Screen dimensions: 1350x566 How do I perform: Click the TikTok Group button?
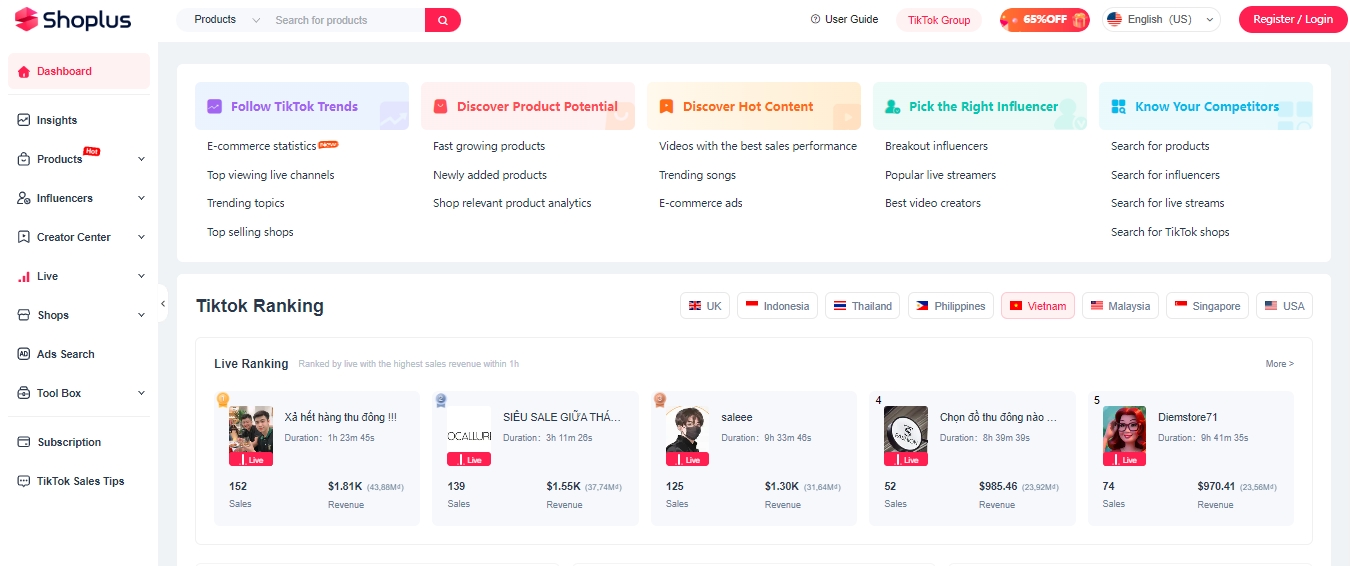(939, 20)
